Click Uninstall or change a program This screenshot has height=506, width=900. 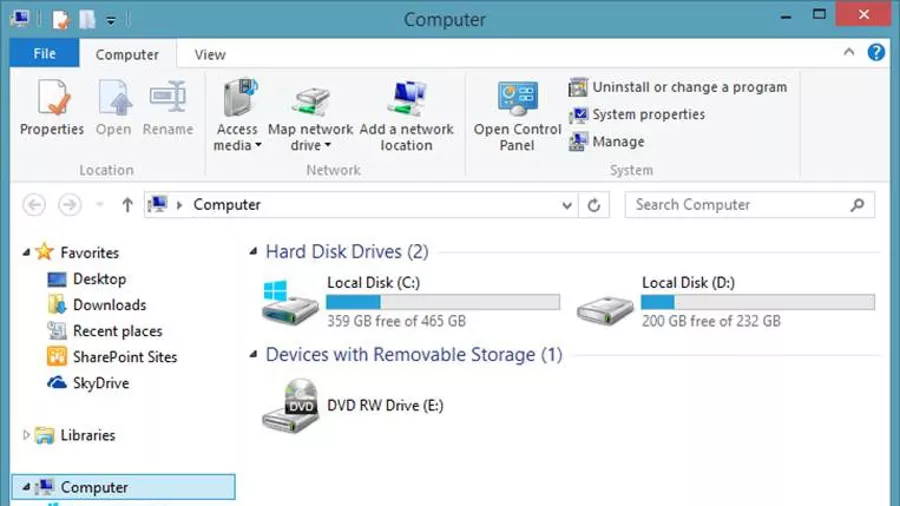[x=678, y=87]
